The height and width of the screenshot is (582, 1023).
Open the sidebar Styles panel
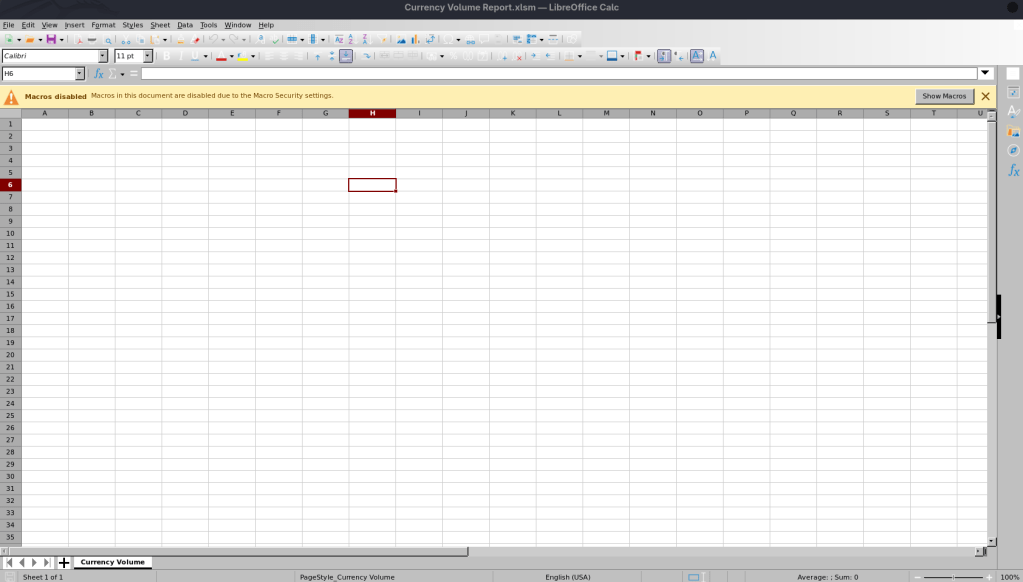coord(1013,112)
